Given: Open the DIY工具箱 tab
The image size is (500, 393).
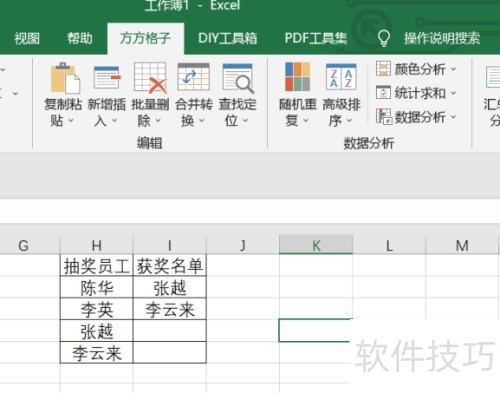Looking at the screenshot, I should pyautogui.click(x=228, y=38).
